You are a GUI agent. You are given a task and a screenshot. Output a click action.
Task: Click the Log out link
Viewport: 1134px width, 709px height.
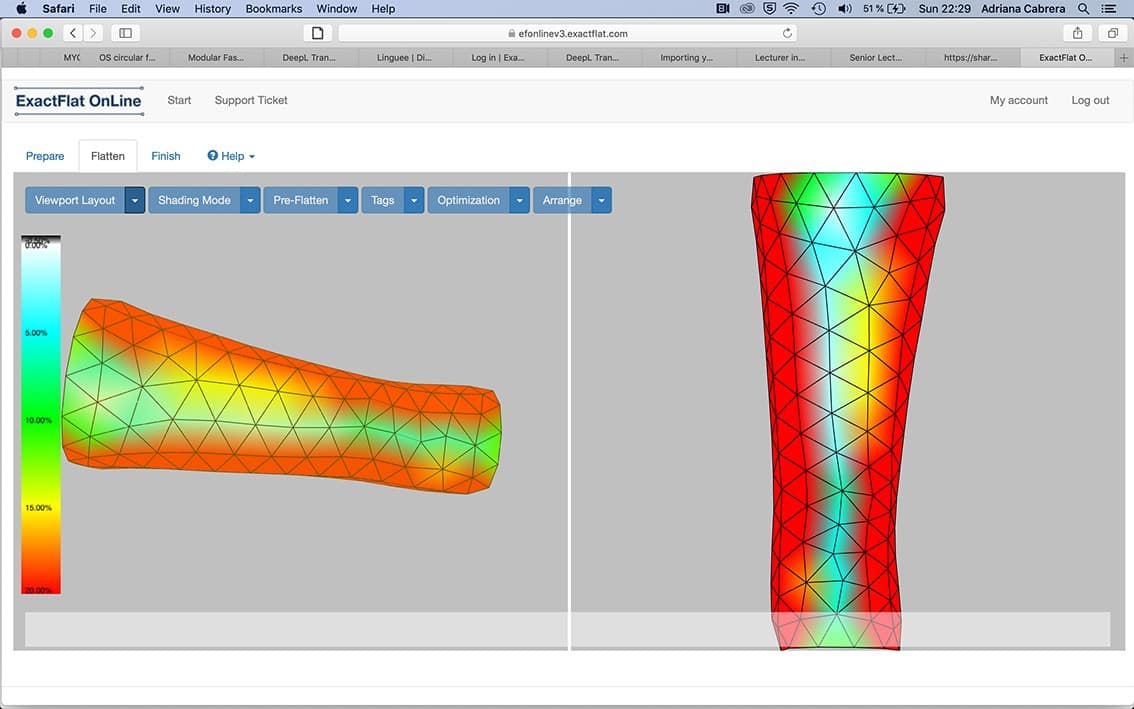tap(1090, 100)
